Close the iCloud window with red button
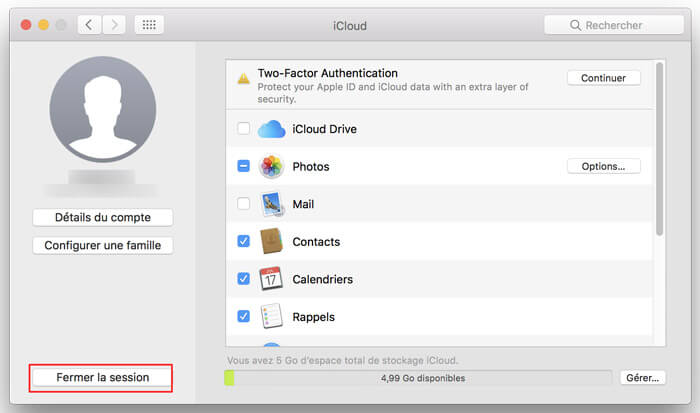 [x=26, y=25]
